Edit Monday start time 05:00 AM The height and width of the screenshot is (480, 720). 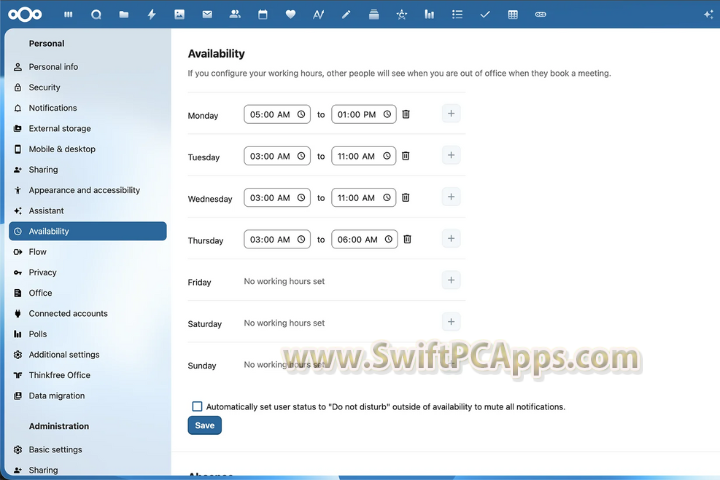click(x=277, y=114)
